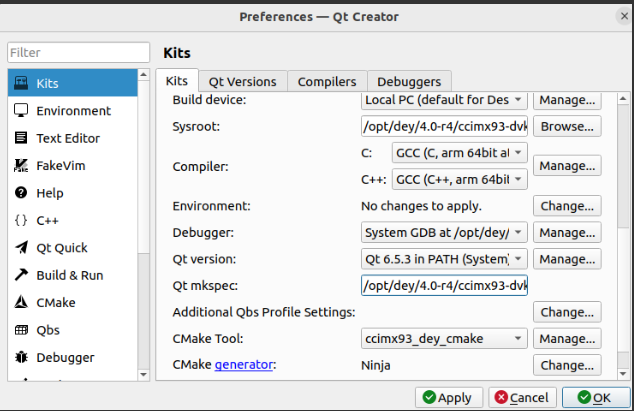The image size is (634, 411).
Task: Open the CMake Tool dropdown
Action: click(x=444, y=339)
